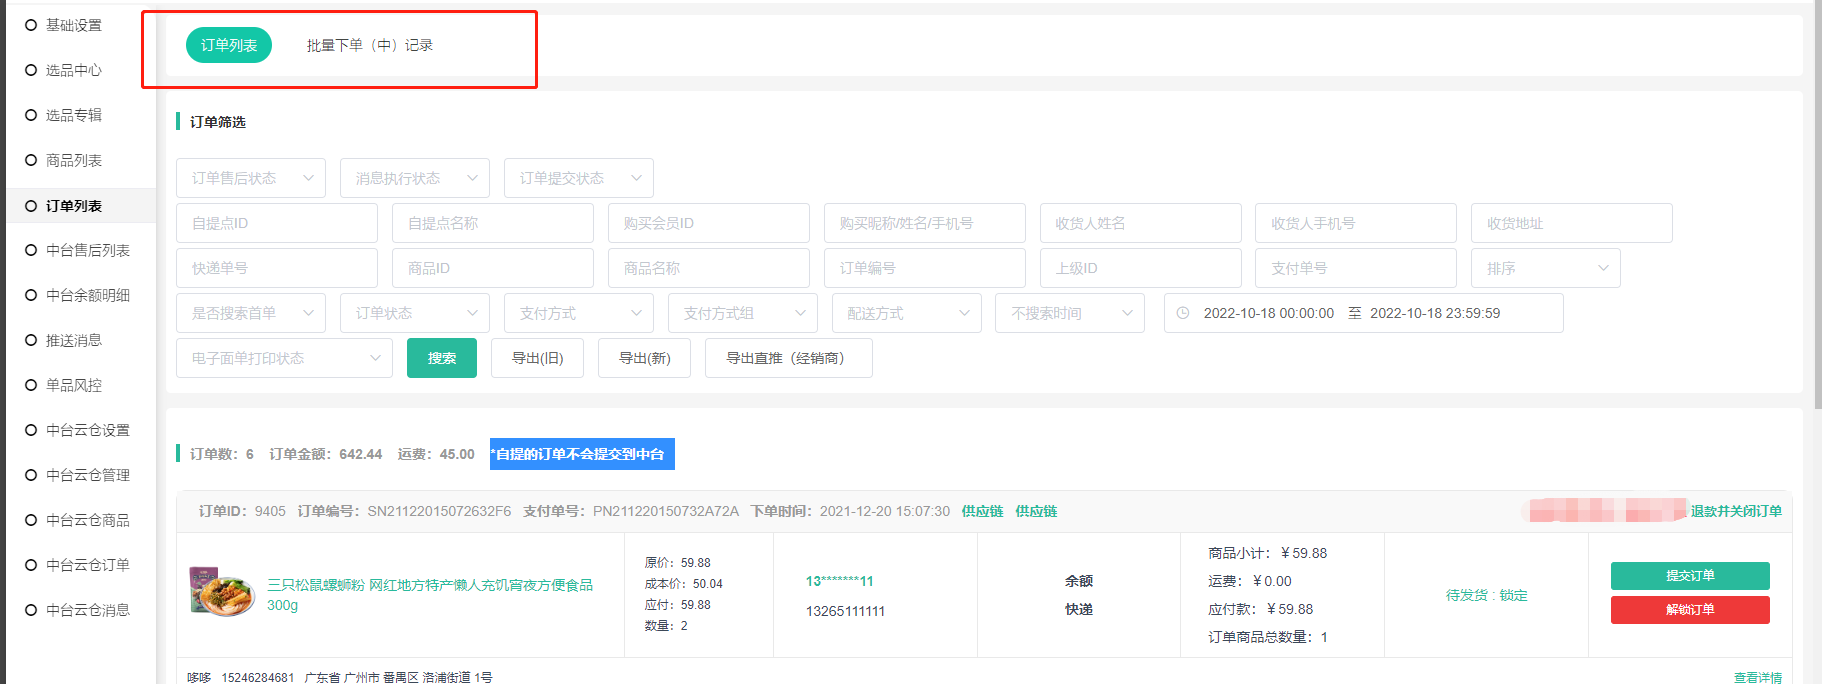Click the clock icon in date range field

pyautogui.click(x=1183, y=313)
